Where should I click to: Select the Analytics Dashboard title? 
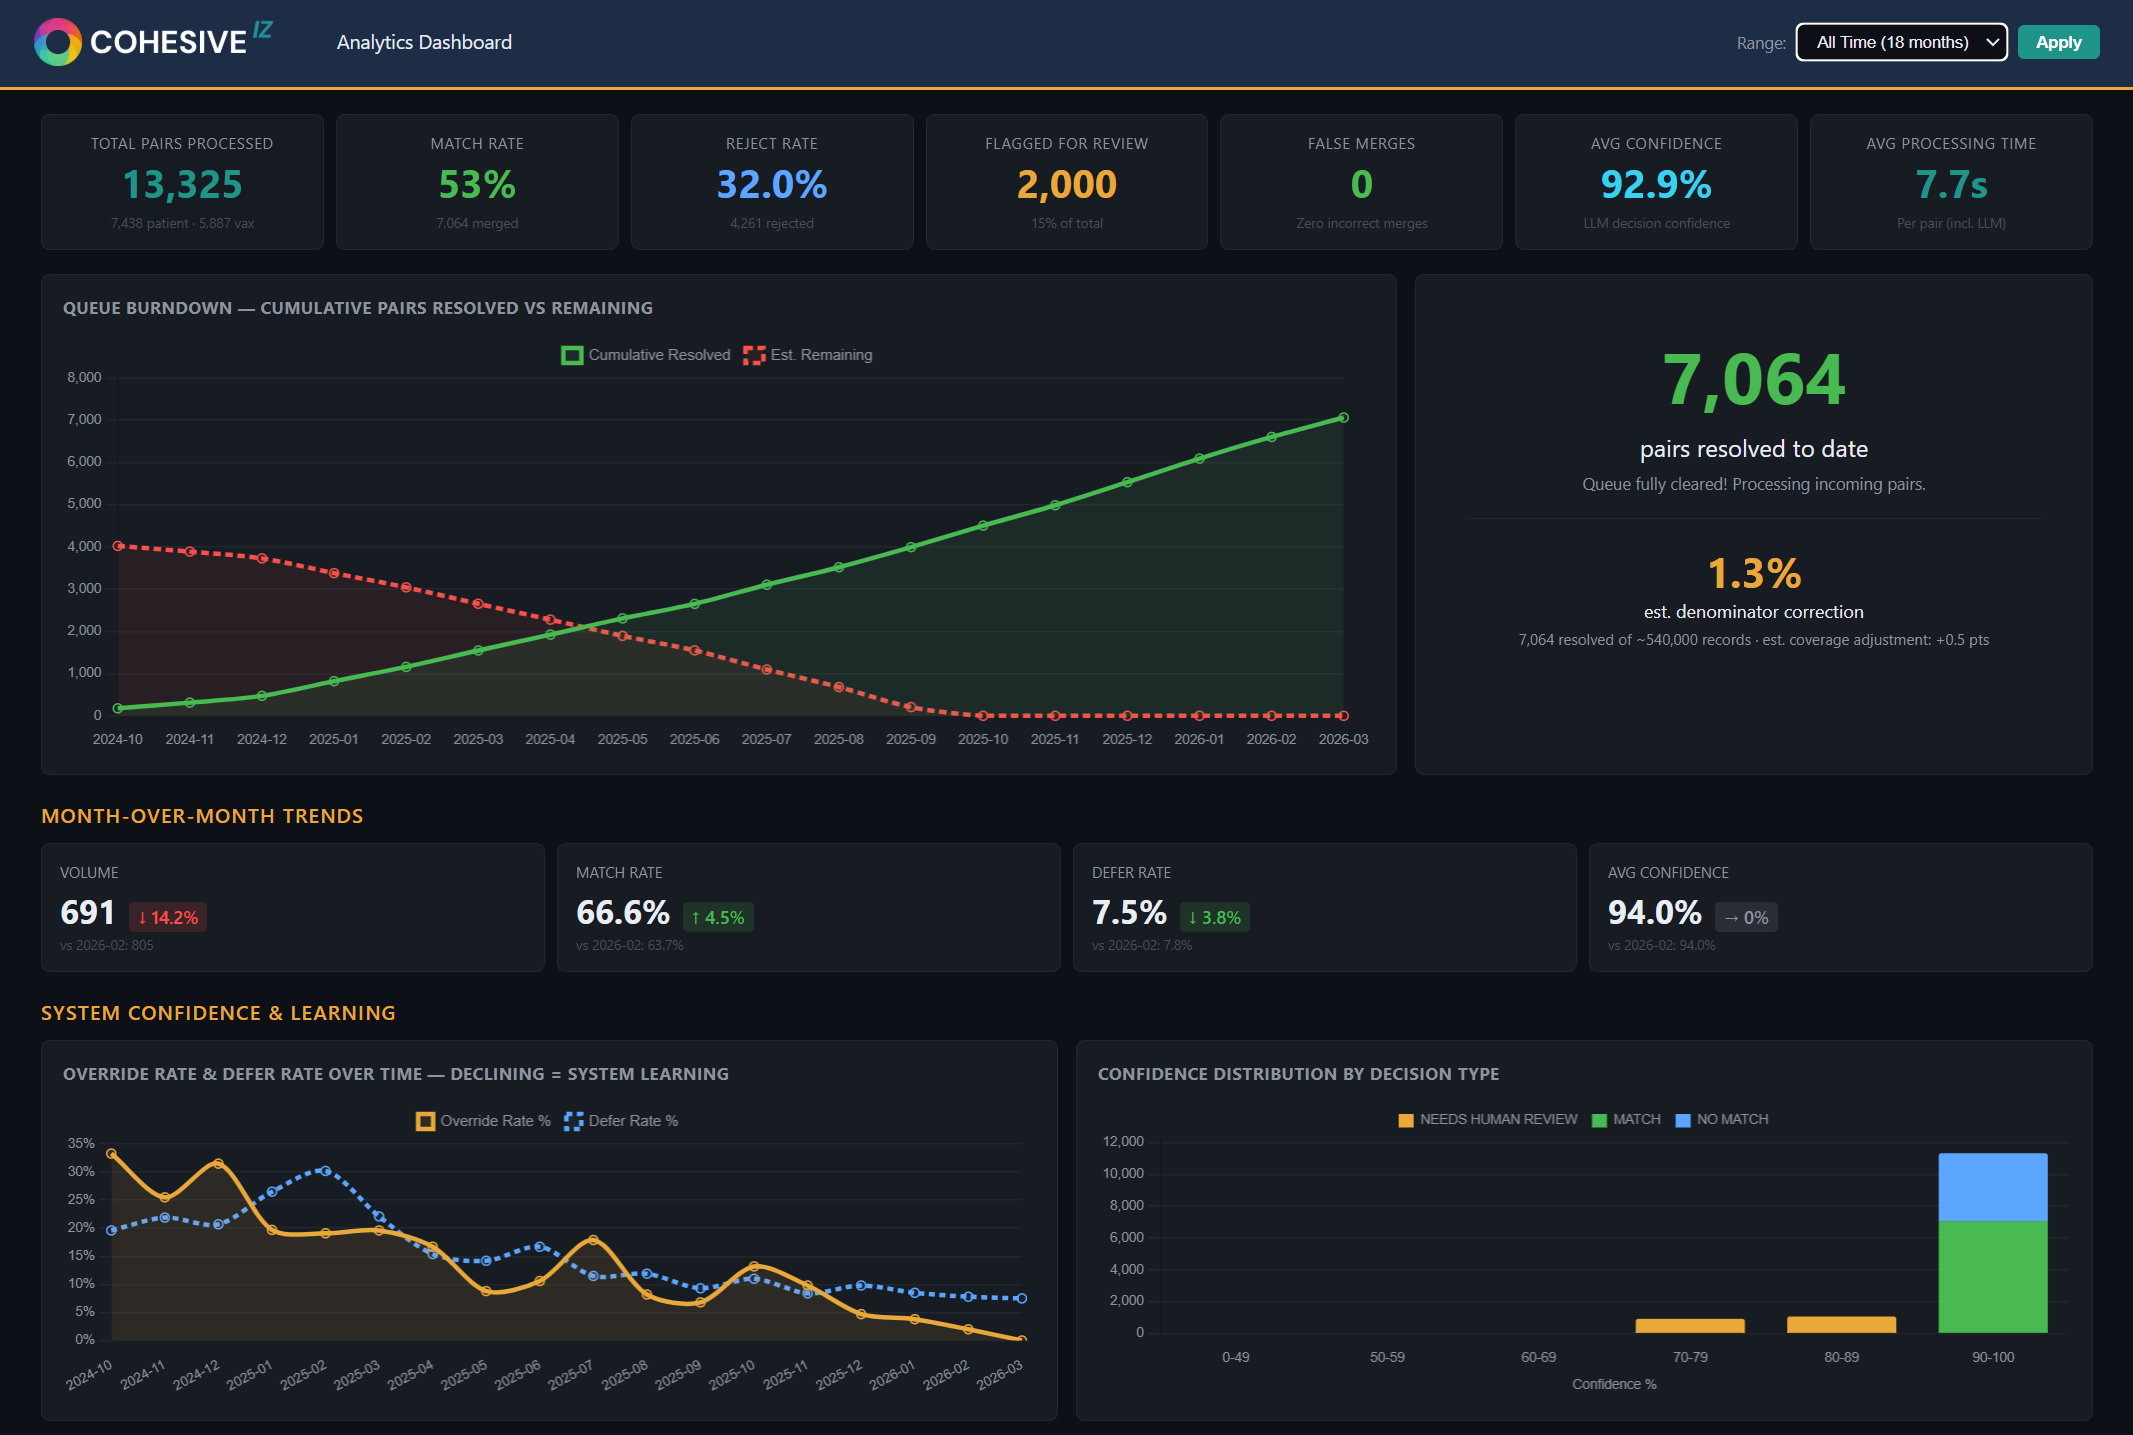click(425, 42)
